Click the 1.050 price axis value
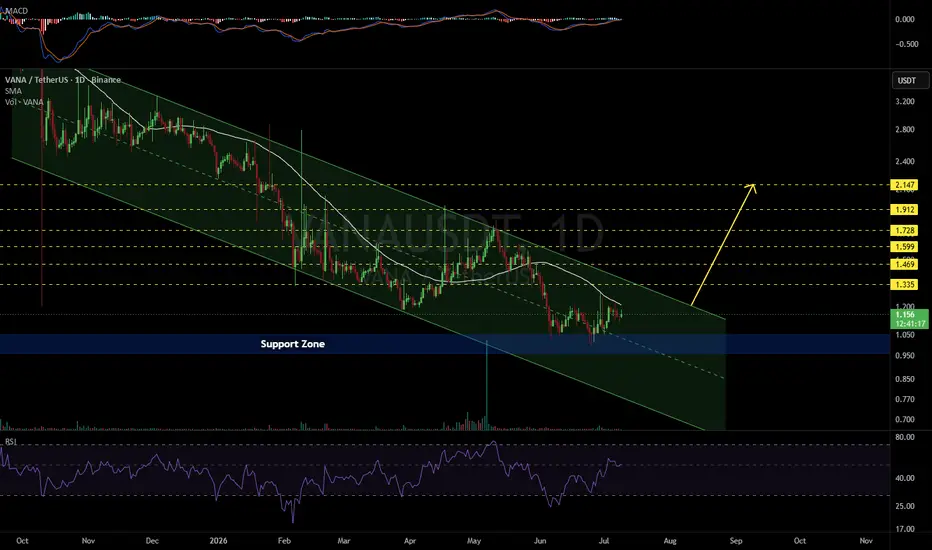The height and width of the screenshot is (550, 932). pos(905,335)
